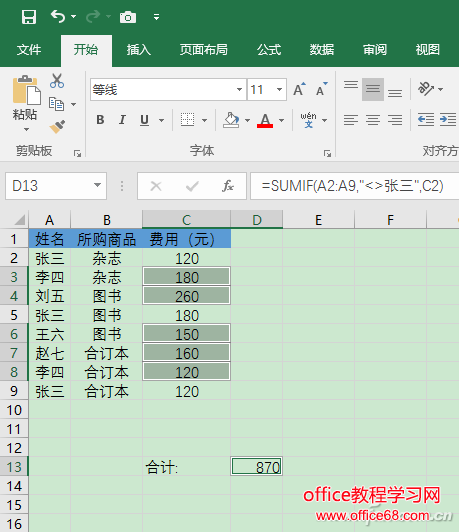Screen dimensions: 459x532
Task: Toggle Underline formatting
Action: [145, 120]
